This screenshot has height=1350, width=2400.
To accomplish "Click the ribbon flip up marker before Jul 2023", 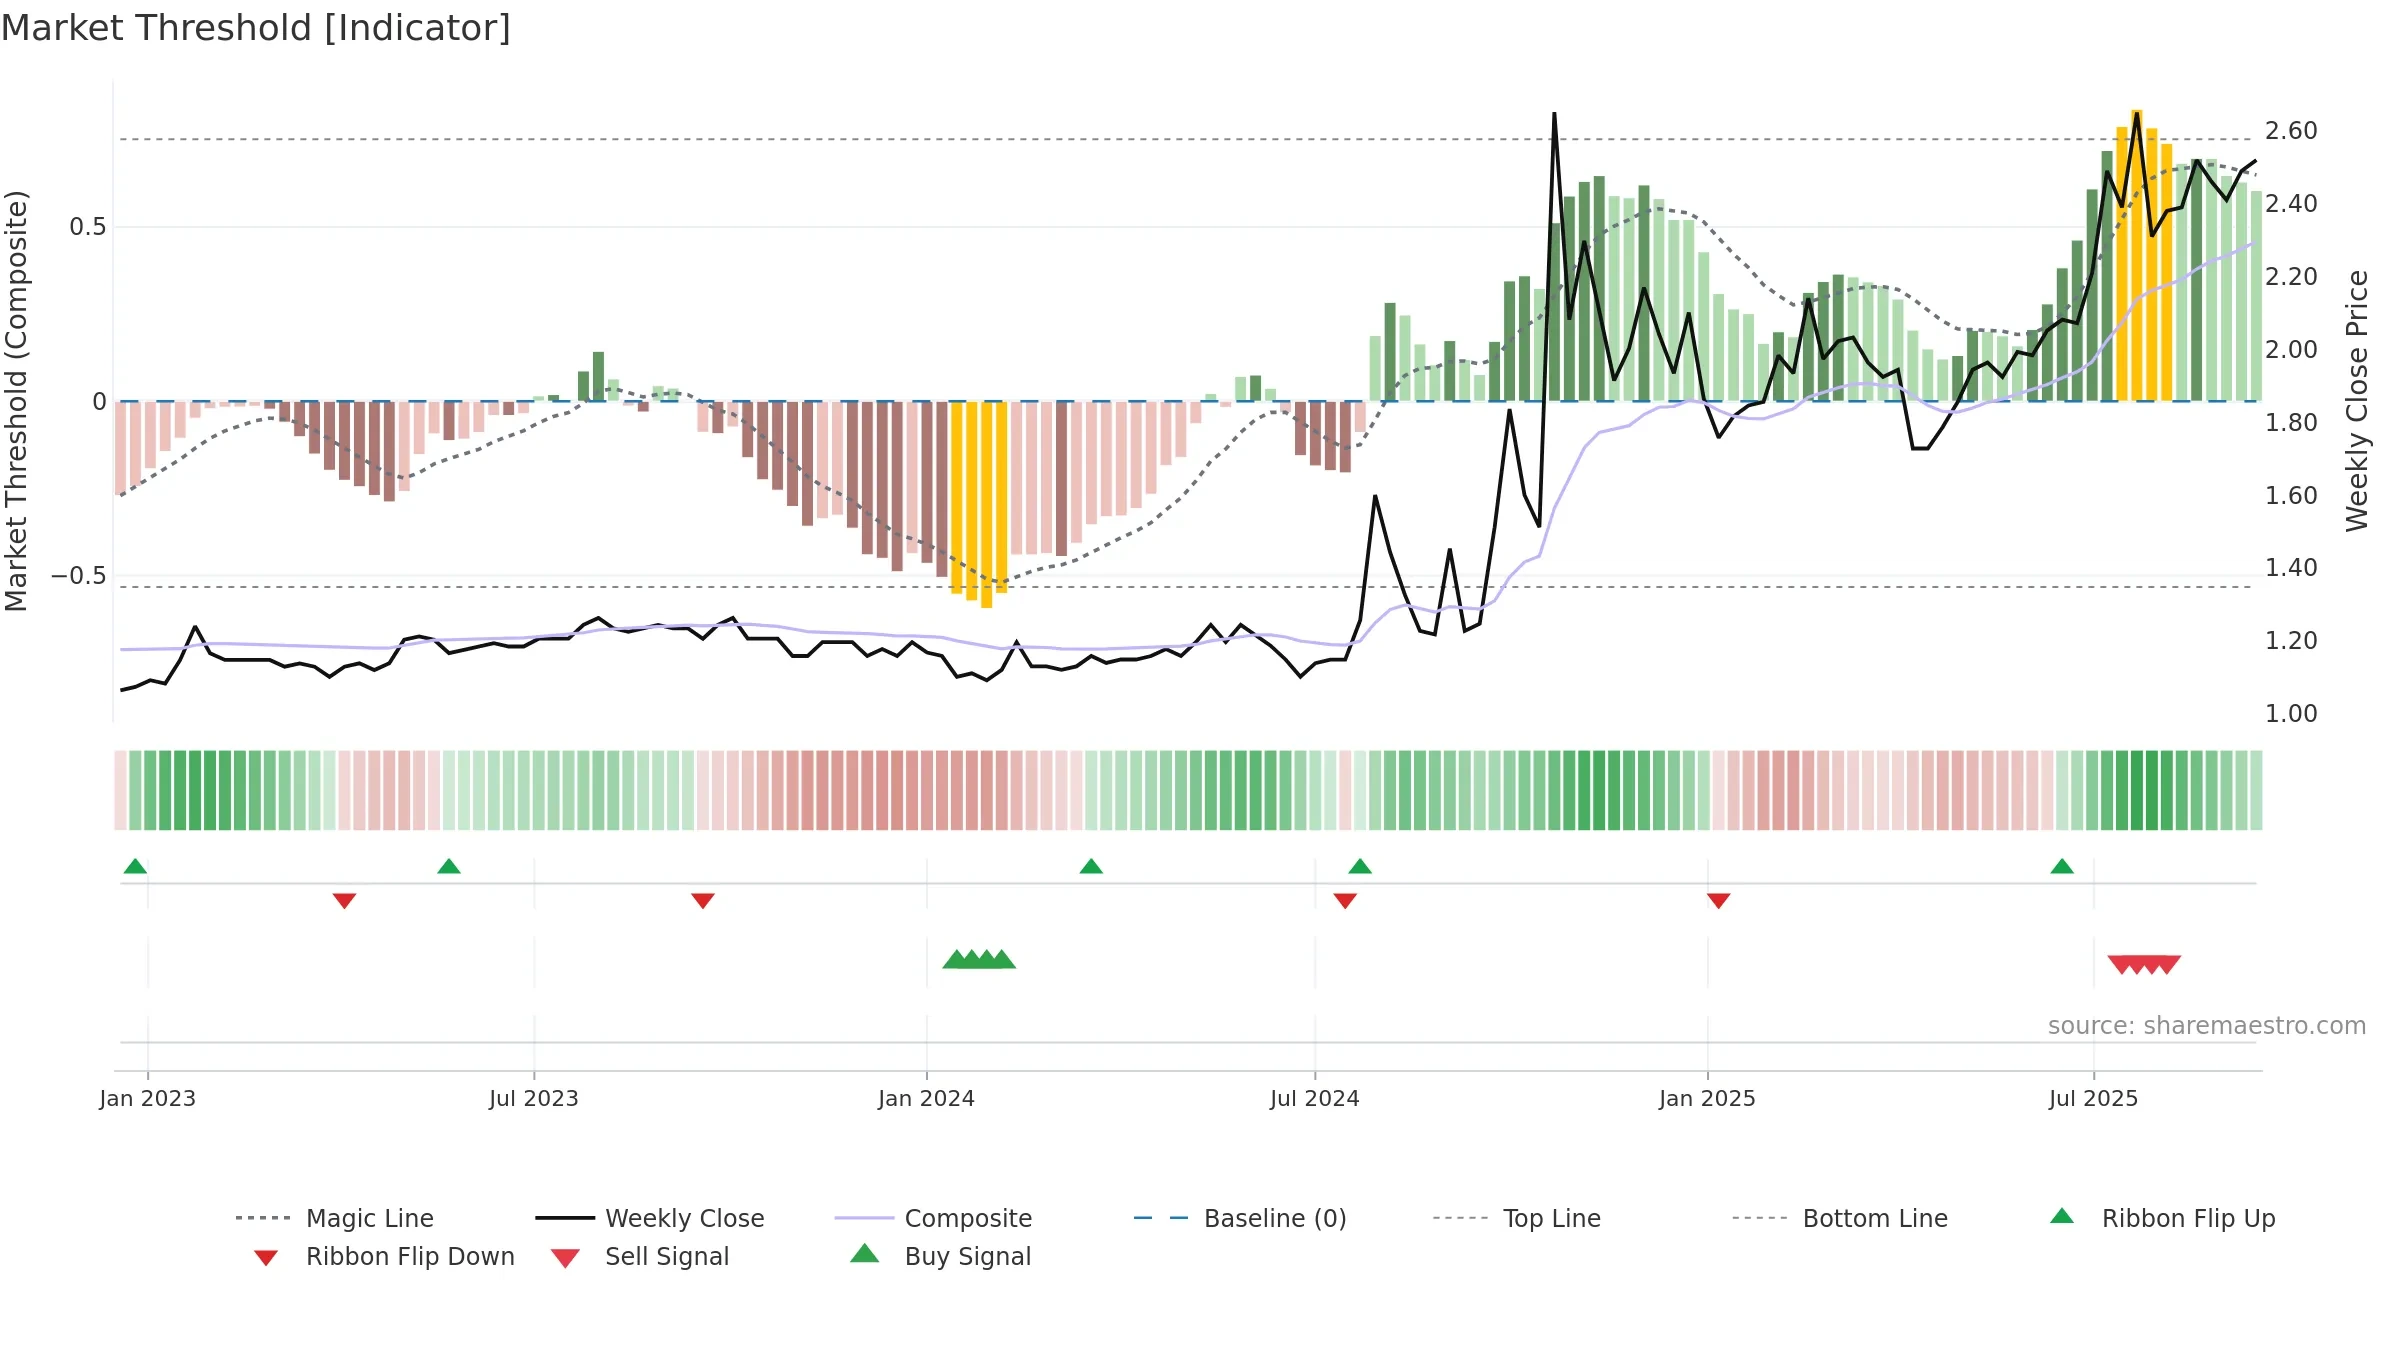I will [x=449, y=866].
